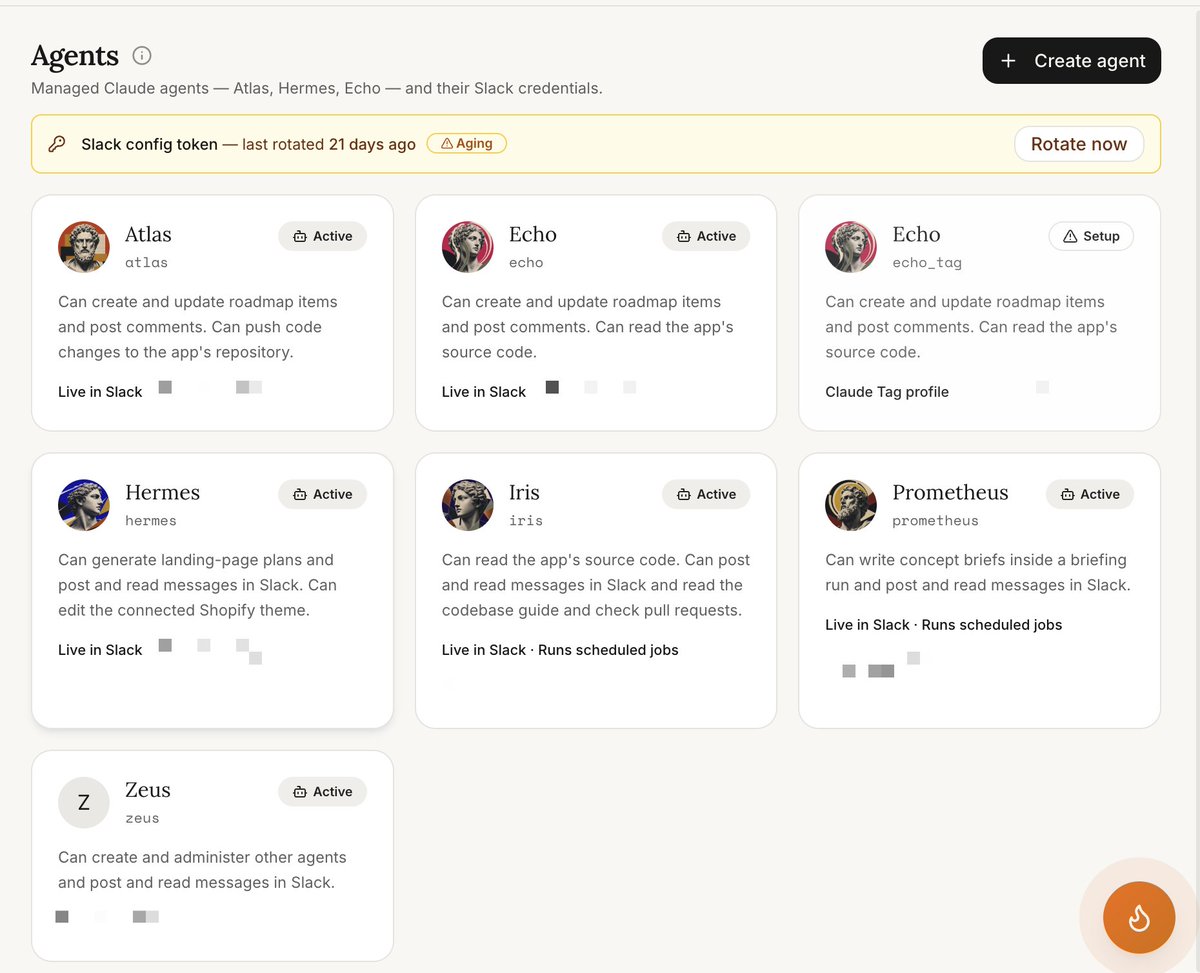Click the hermes handle text
This screenshot has height=973, width=1200.
[x=151, y=521]
